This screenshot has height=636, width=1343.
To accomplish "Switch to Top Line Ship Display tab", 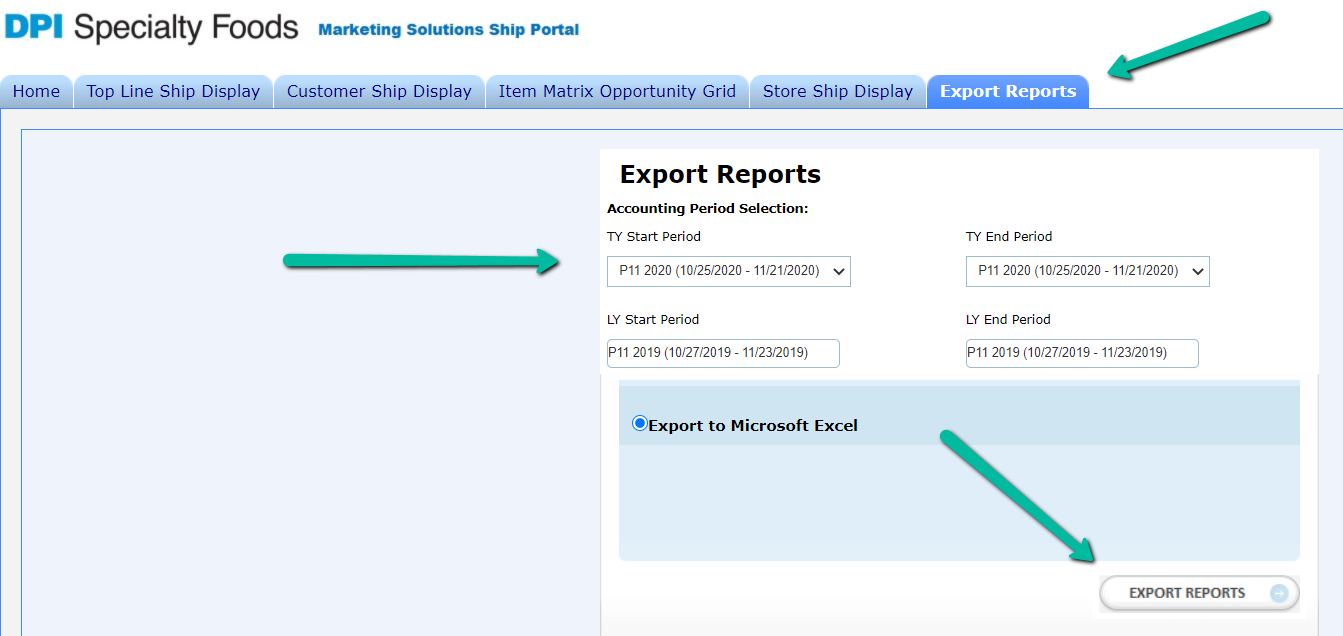I will [x=173, y=92].
